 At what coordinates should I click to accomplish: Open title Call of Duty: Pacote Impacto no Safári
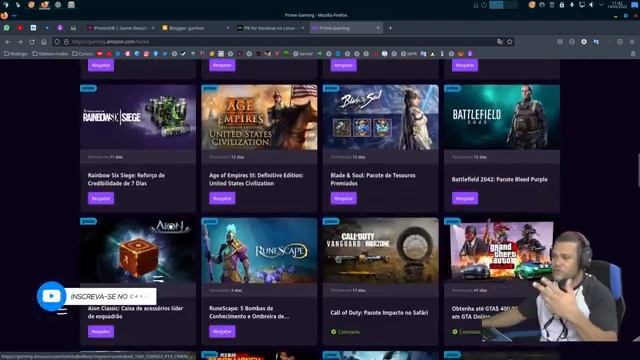click(379, 313)
